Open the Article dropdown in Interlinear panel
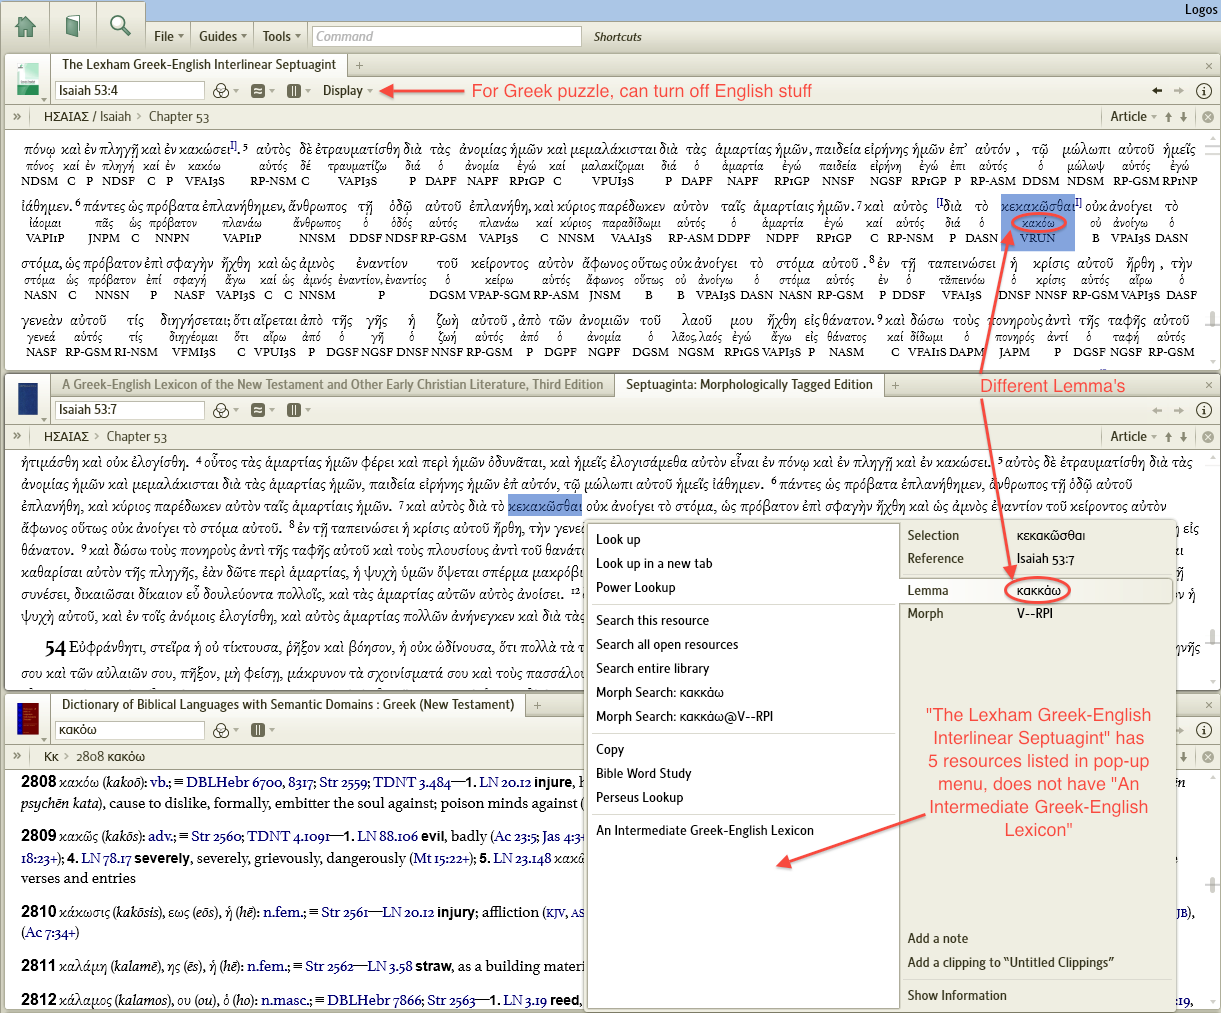The height and width of the screenshot is (1013, 1221). (1134, 117)
